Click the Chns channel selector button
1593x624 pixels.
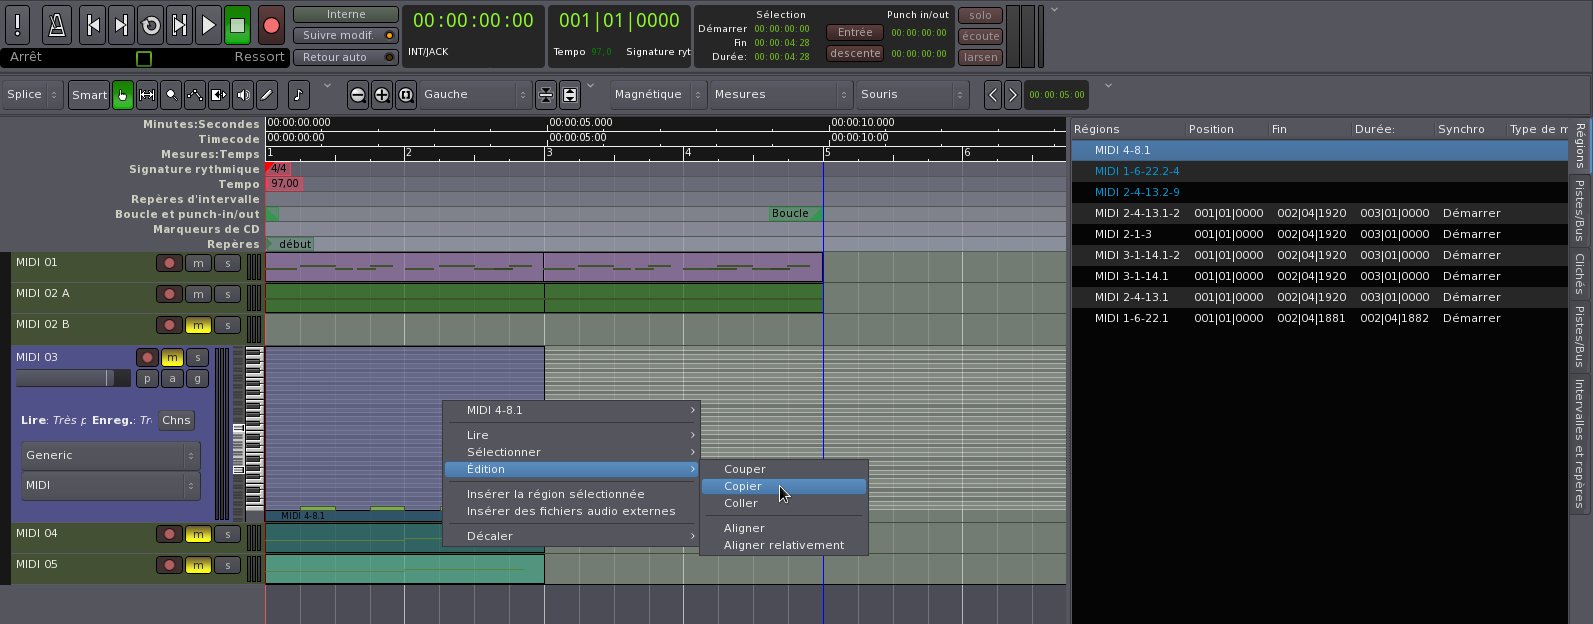coord(176,421)
